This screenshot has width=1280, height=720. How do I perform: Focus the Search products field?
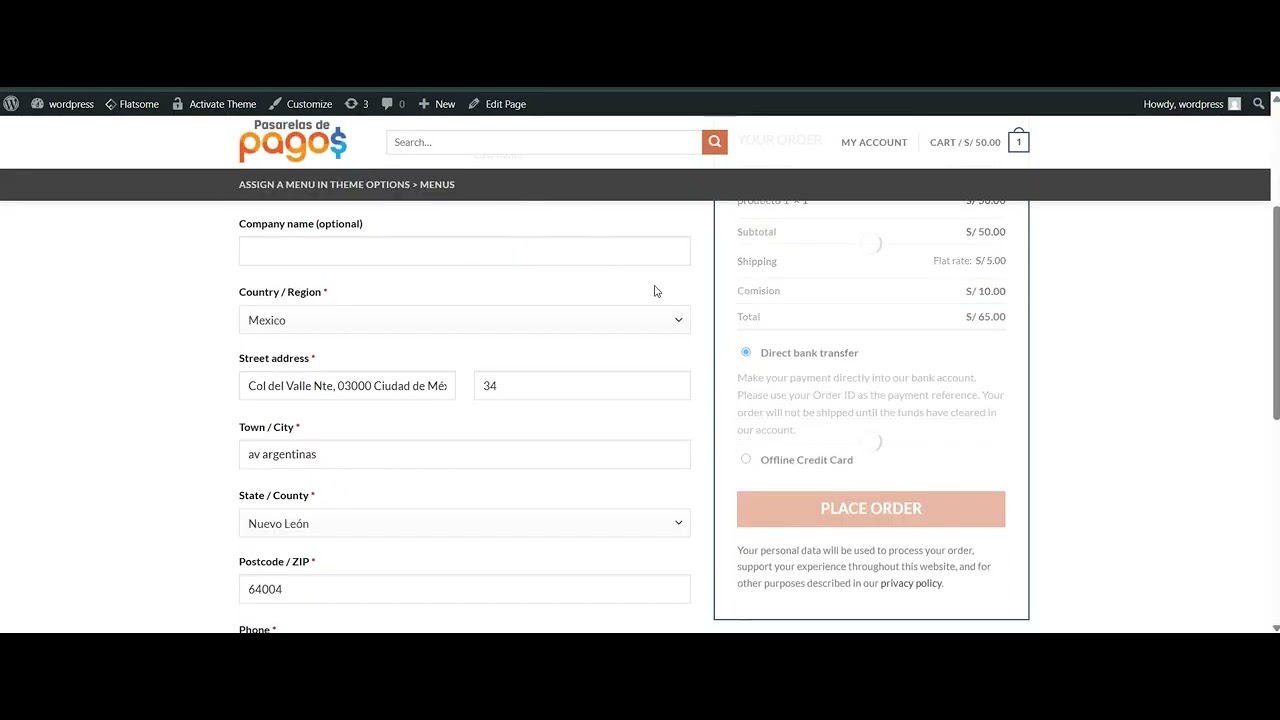tap(544, 142)
